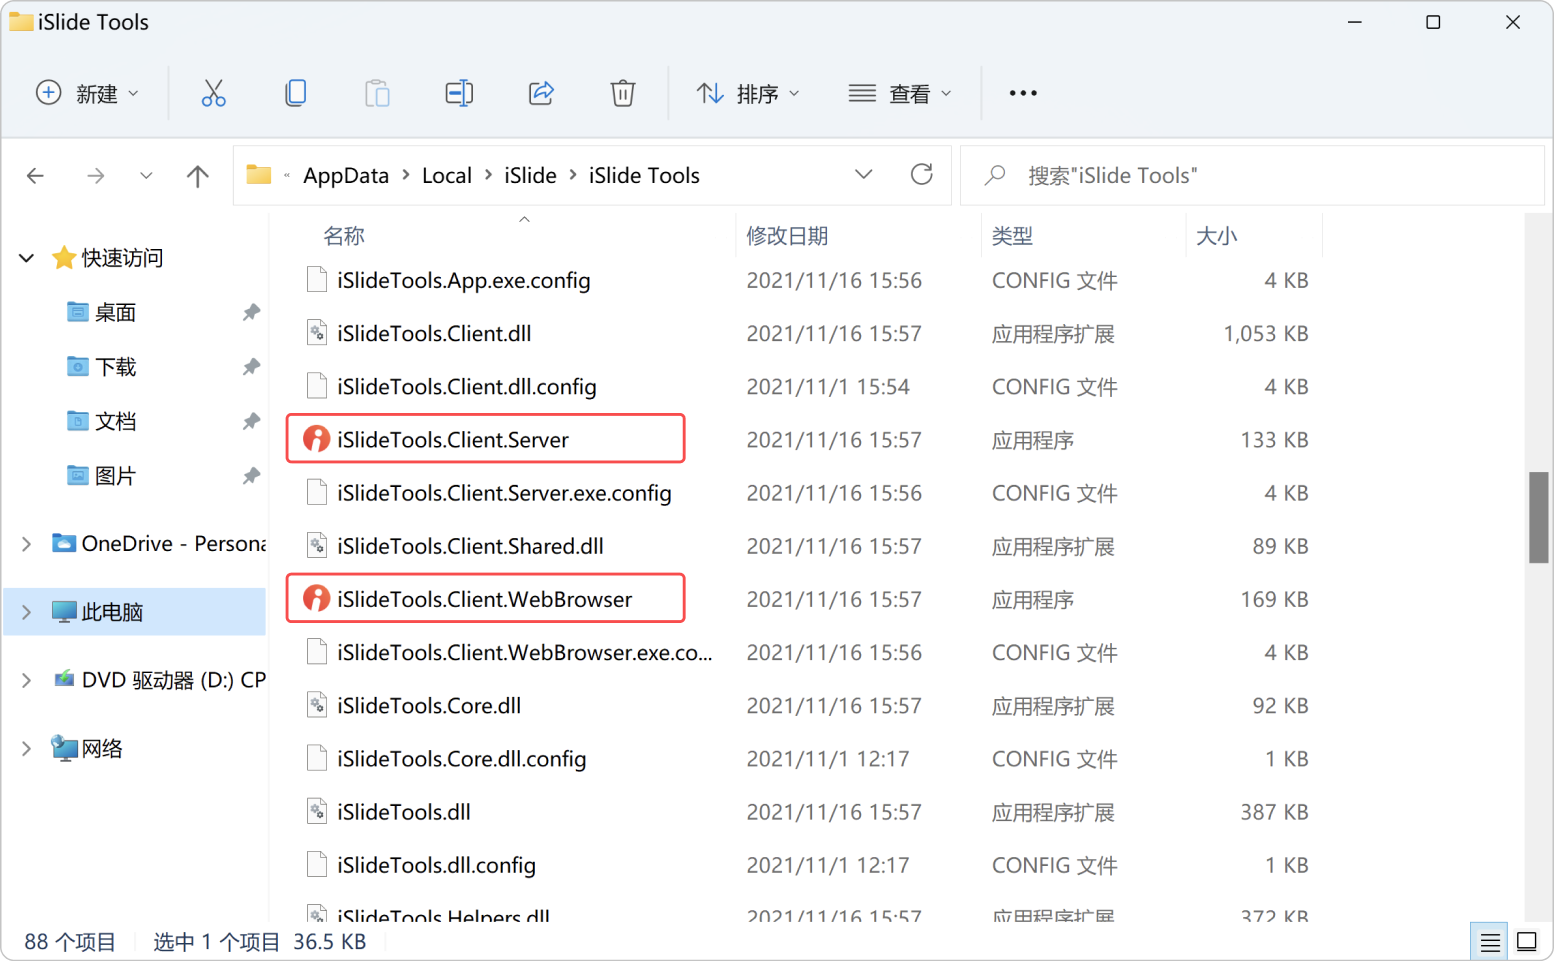
Task: Open the 排序 sort dropdown
Action: 748,93
